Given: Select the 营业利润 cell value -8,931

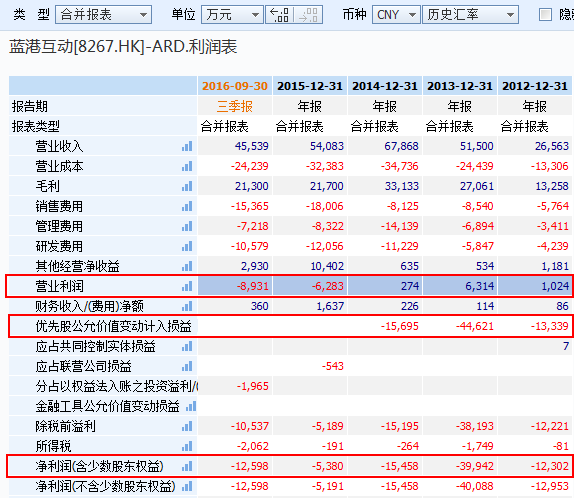Looking at the screenshot, I should click(235, 286).
